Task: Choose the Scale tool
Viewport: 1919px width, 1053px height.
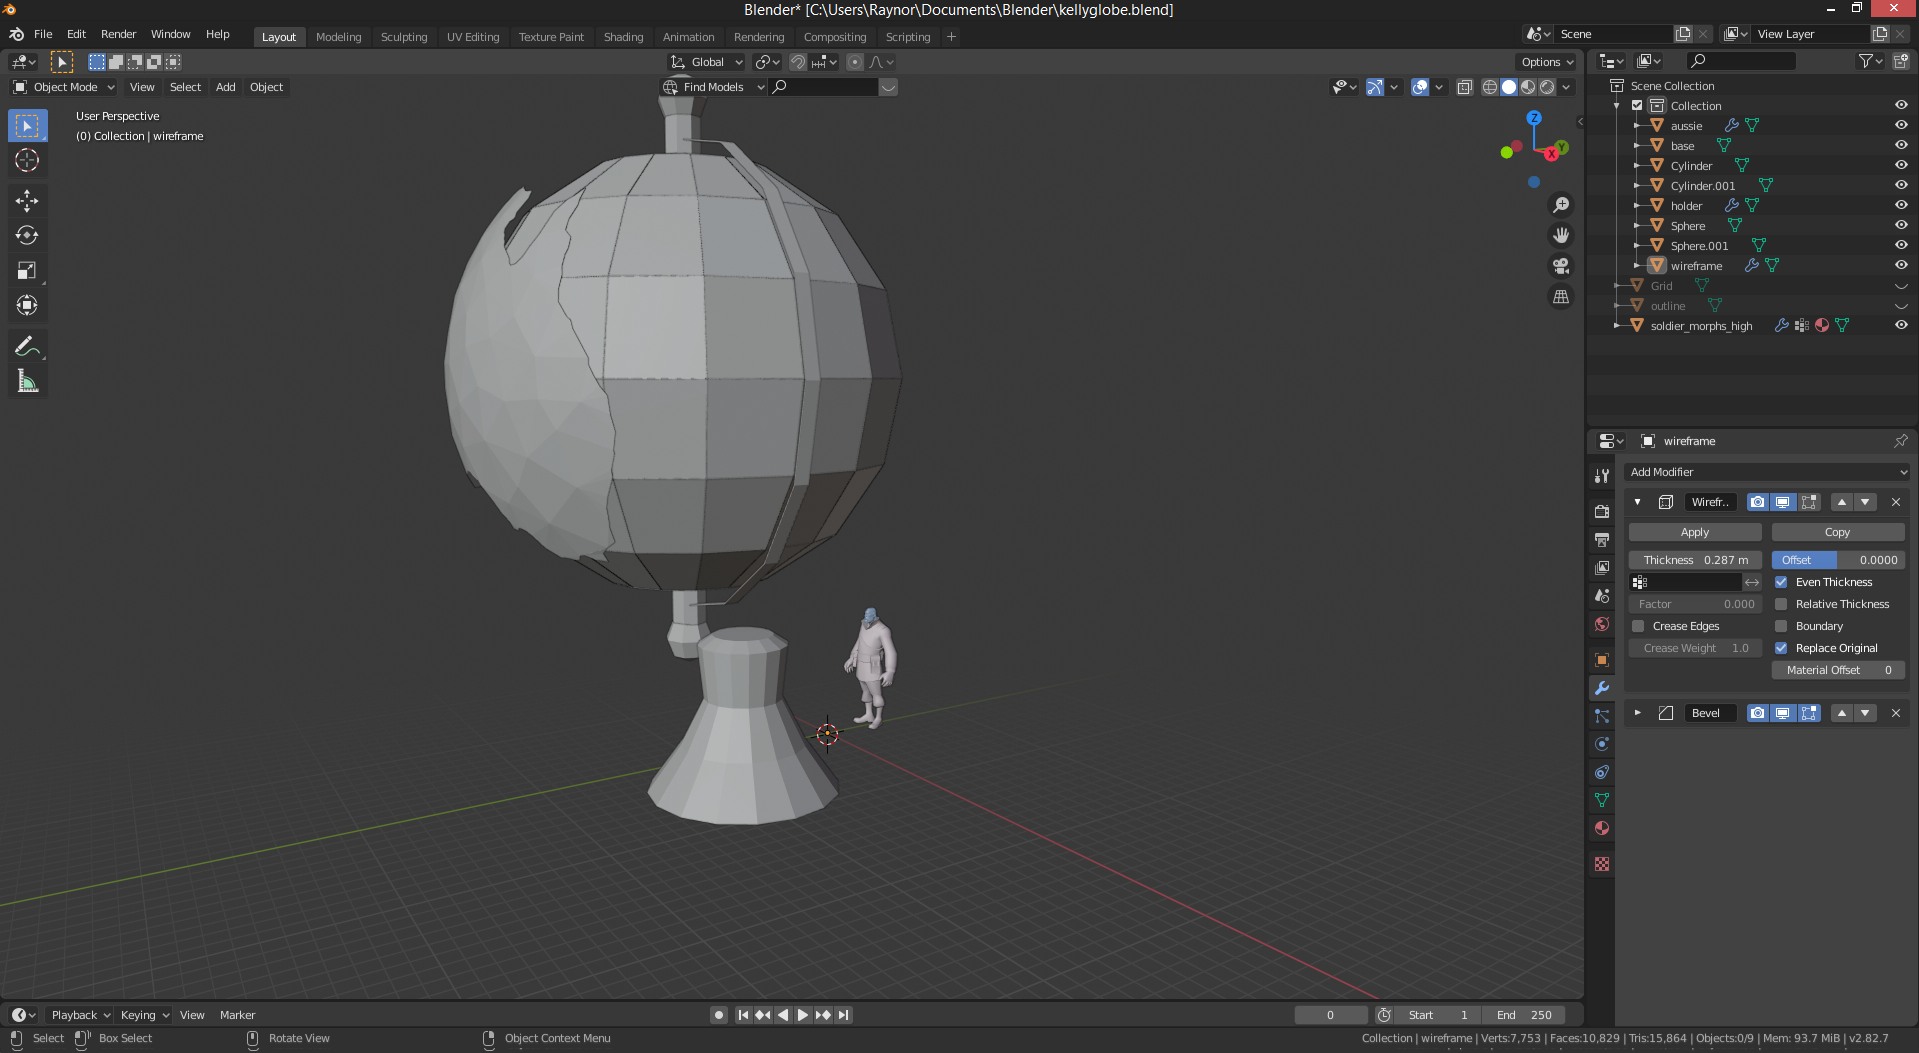Action: click(x=27, y=271)
